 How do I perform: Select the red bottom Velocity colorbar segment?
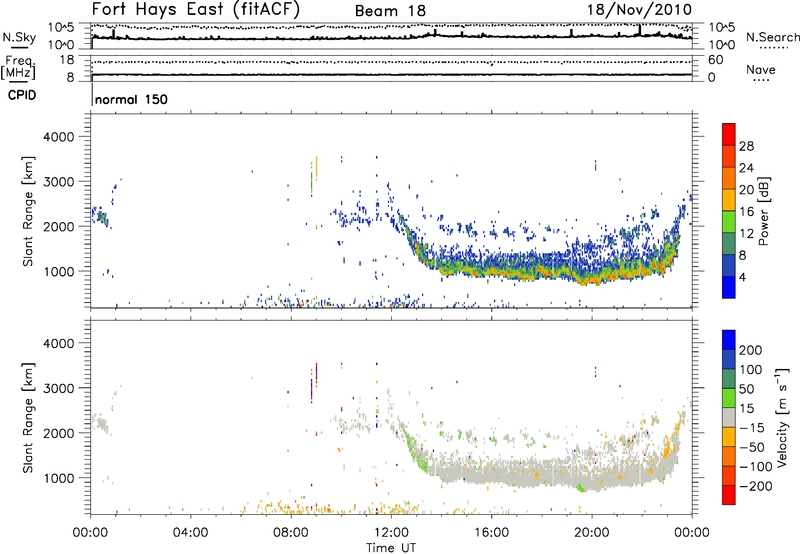[729, 495]
